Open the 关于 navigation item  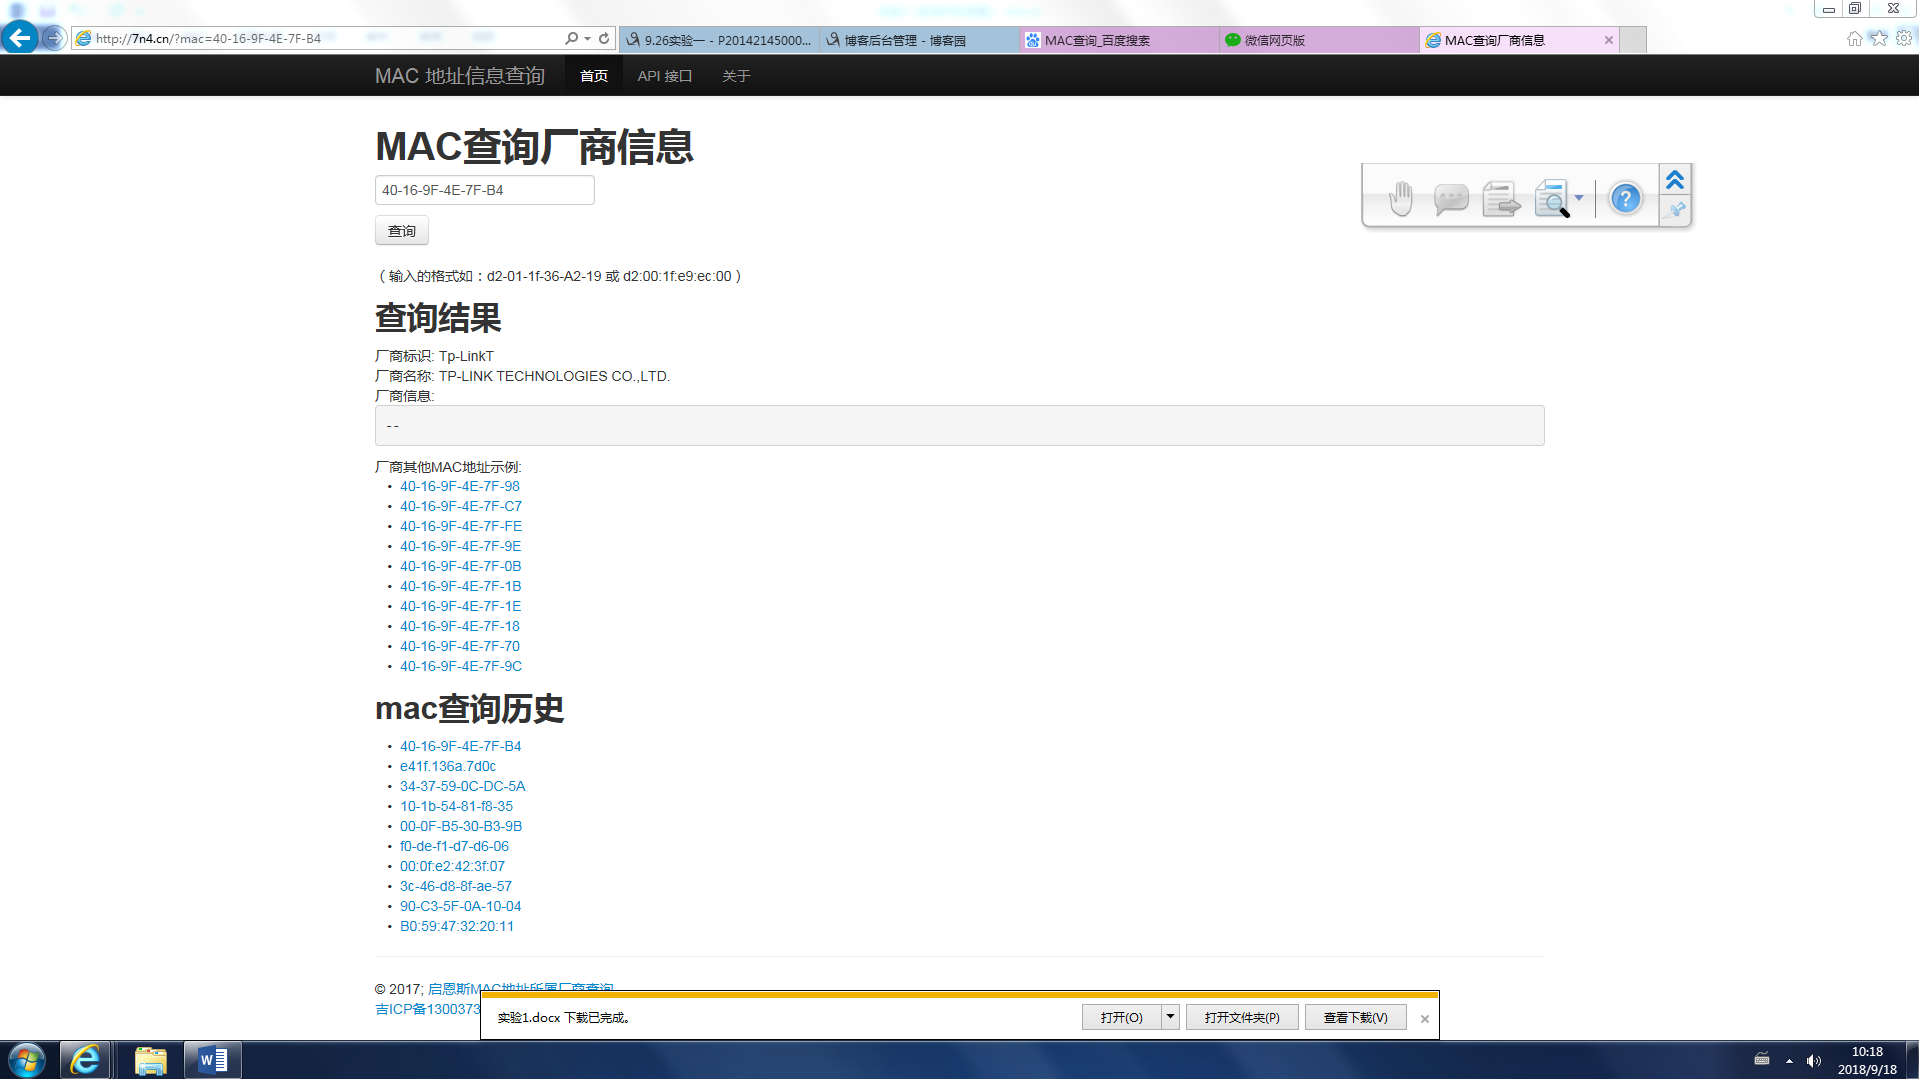point(736,76)
